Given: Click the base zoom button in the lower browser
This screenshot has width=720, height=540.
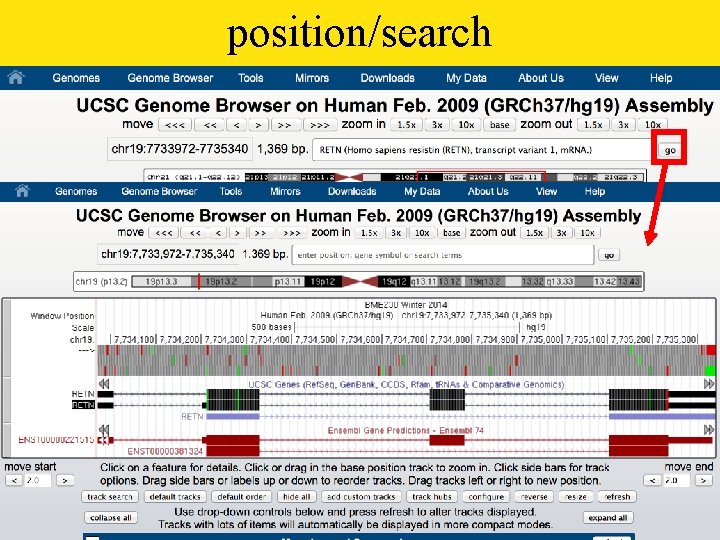Looking at the screenshot, I should 451,233.
